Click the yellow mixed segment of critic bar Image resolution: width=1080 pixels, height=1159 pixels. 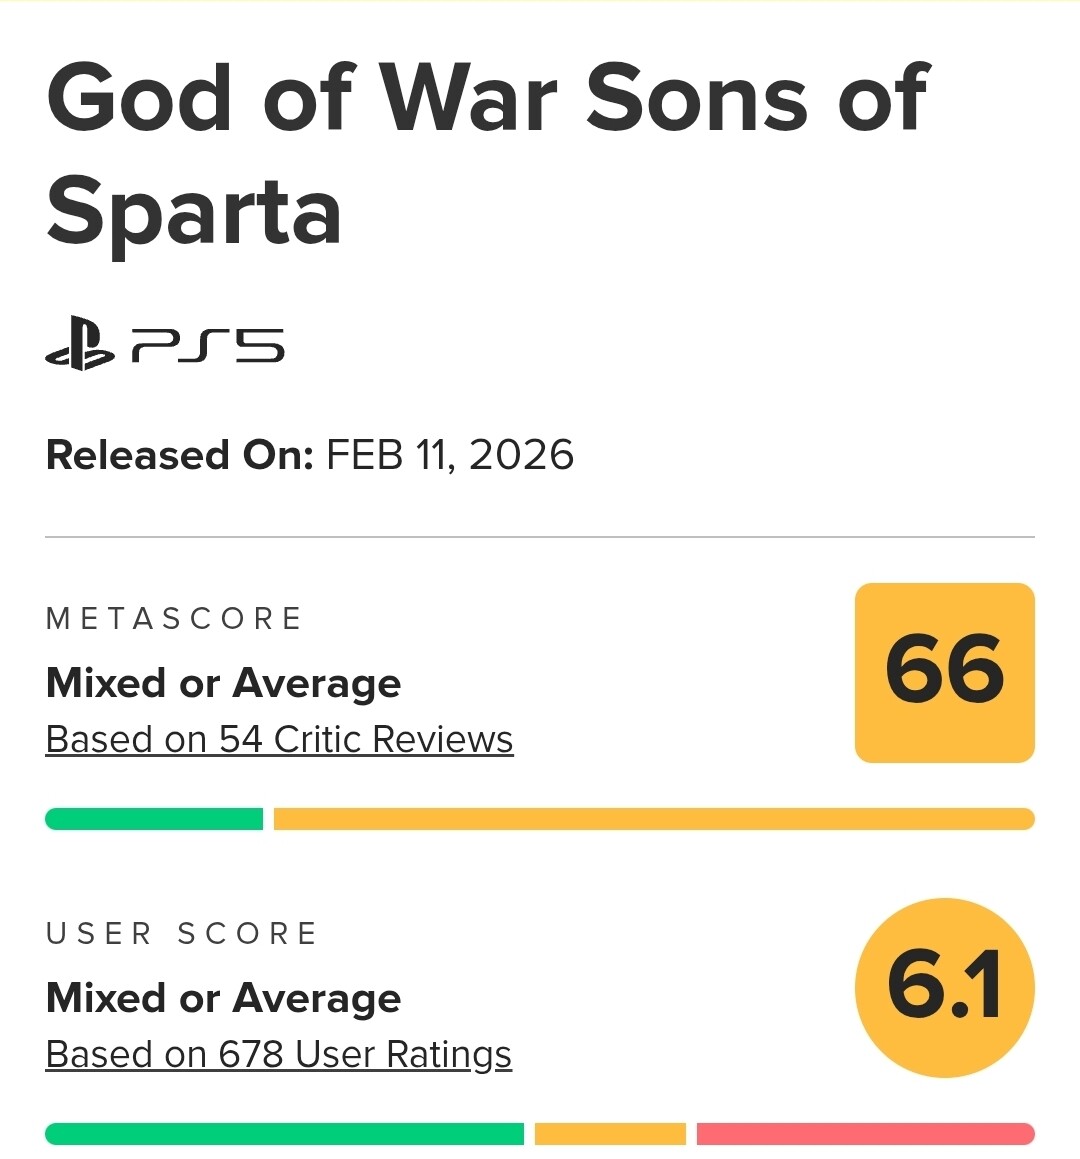click(x=653, y=819)
